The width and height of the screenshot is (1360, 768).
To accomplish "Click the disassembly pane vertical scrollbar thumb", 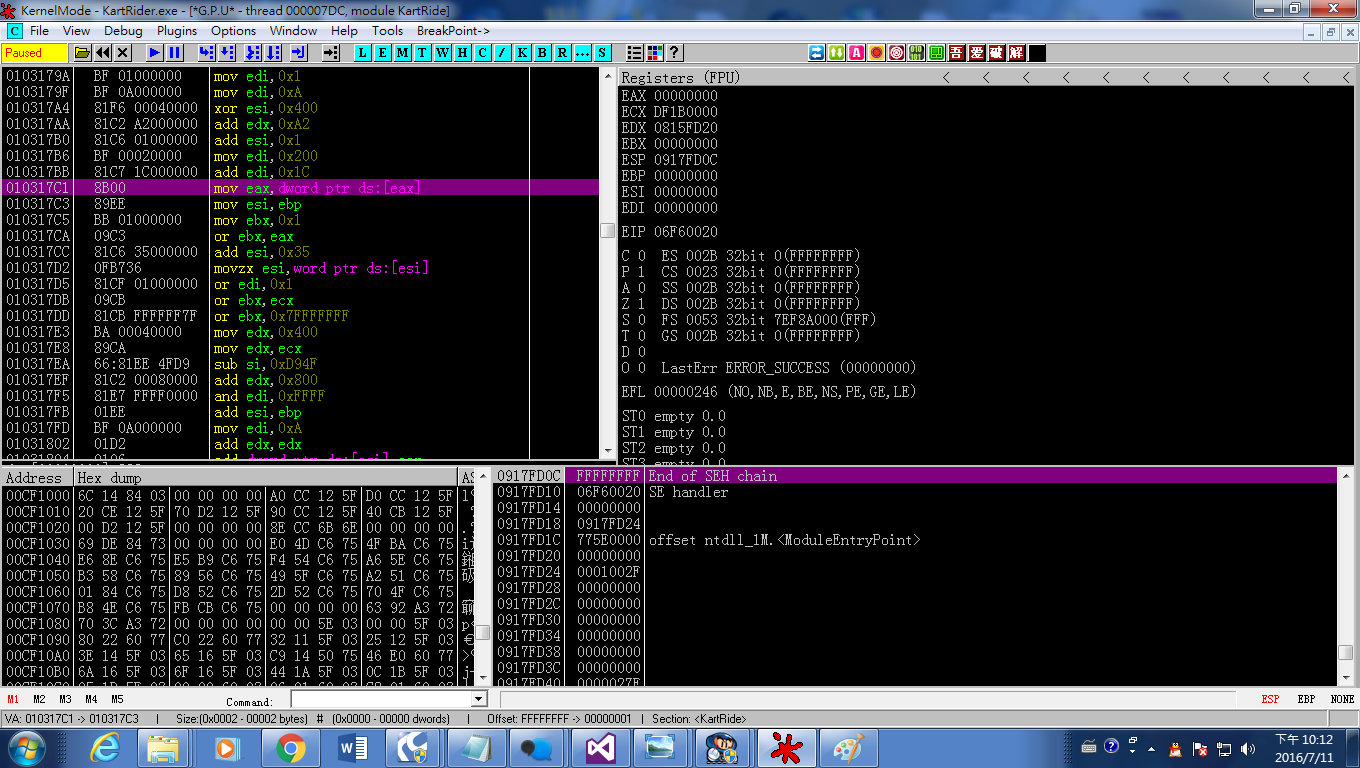I will [607, 230].
